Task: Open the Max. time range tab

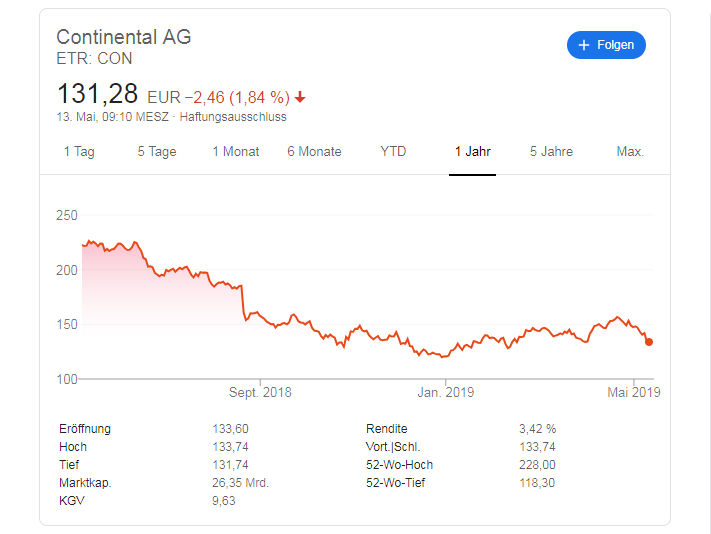Action: click(630, 151)
